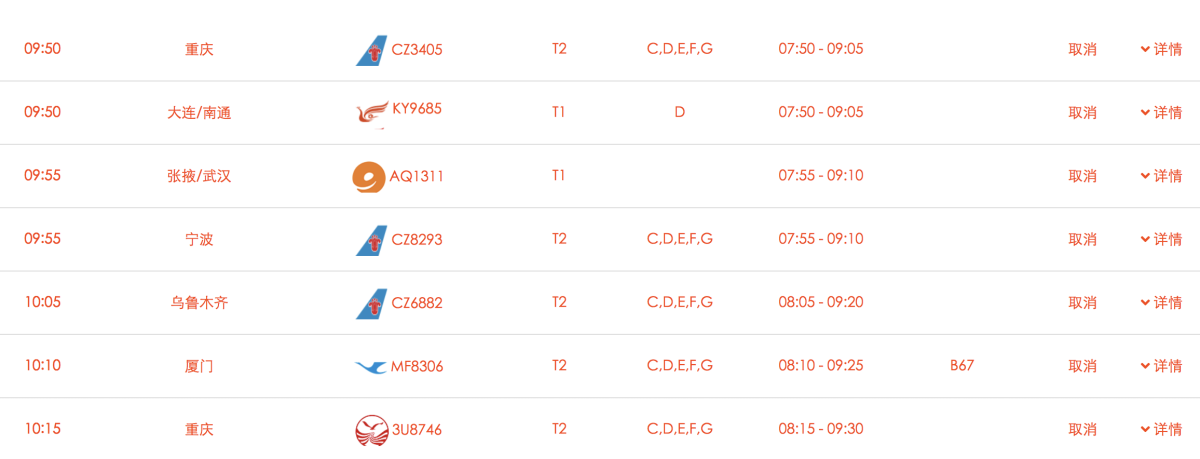Click the China Southern logo beside CZ3405
The width and height of the screenshot is (1200, 459).
[372, 50]
